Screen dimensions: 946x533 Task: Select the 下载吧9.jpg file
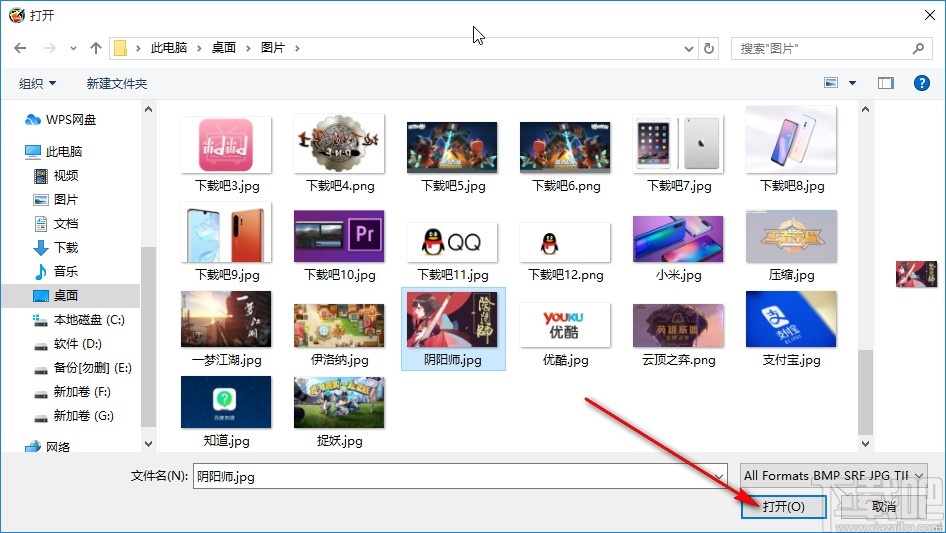pos(226,243)
